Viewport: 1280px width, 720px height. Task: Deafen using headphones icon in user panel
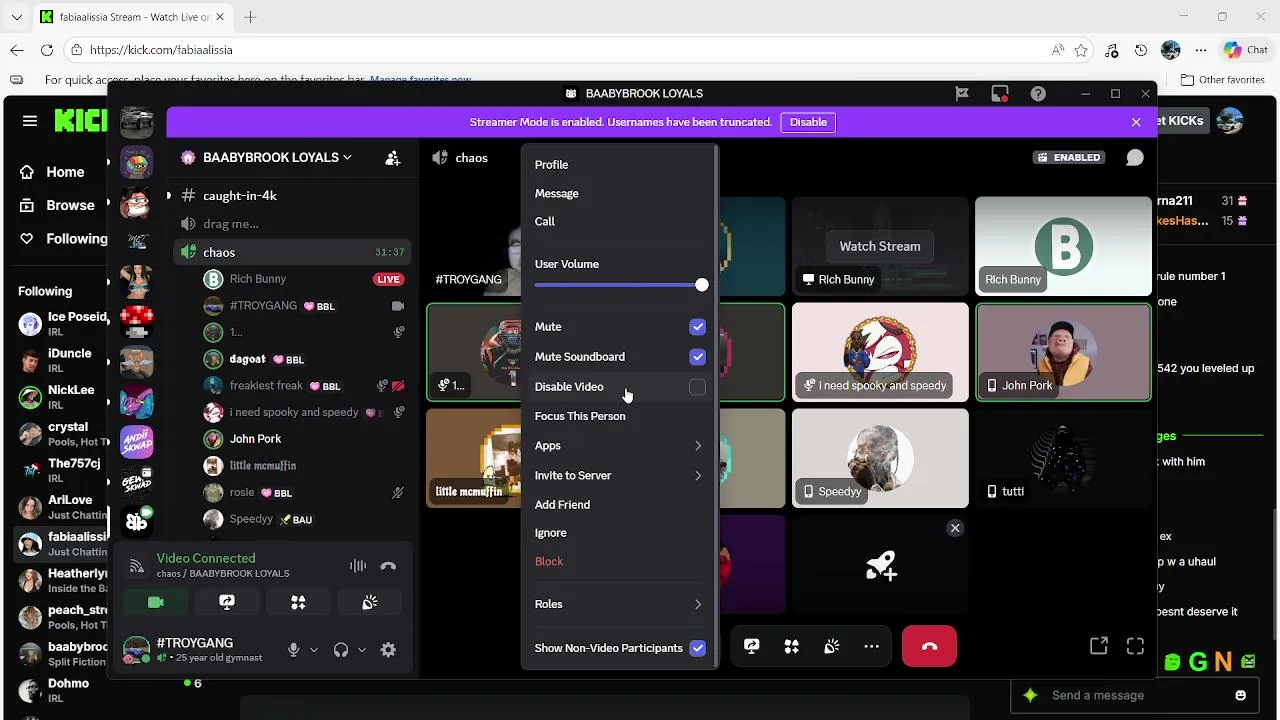tap(341, 650)
